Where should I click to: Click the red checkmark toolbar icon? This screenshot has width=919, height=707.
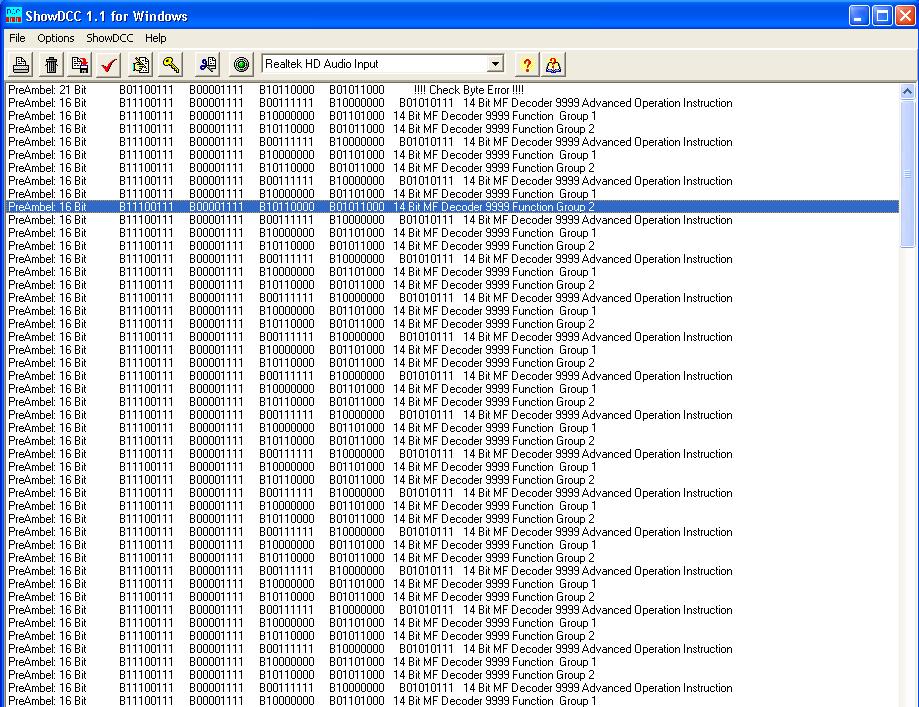click(x=109, y=65)
